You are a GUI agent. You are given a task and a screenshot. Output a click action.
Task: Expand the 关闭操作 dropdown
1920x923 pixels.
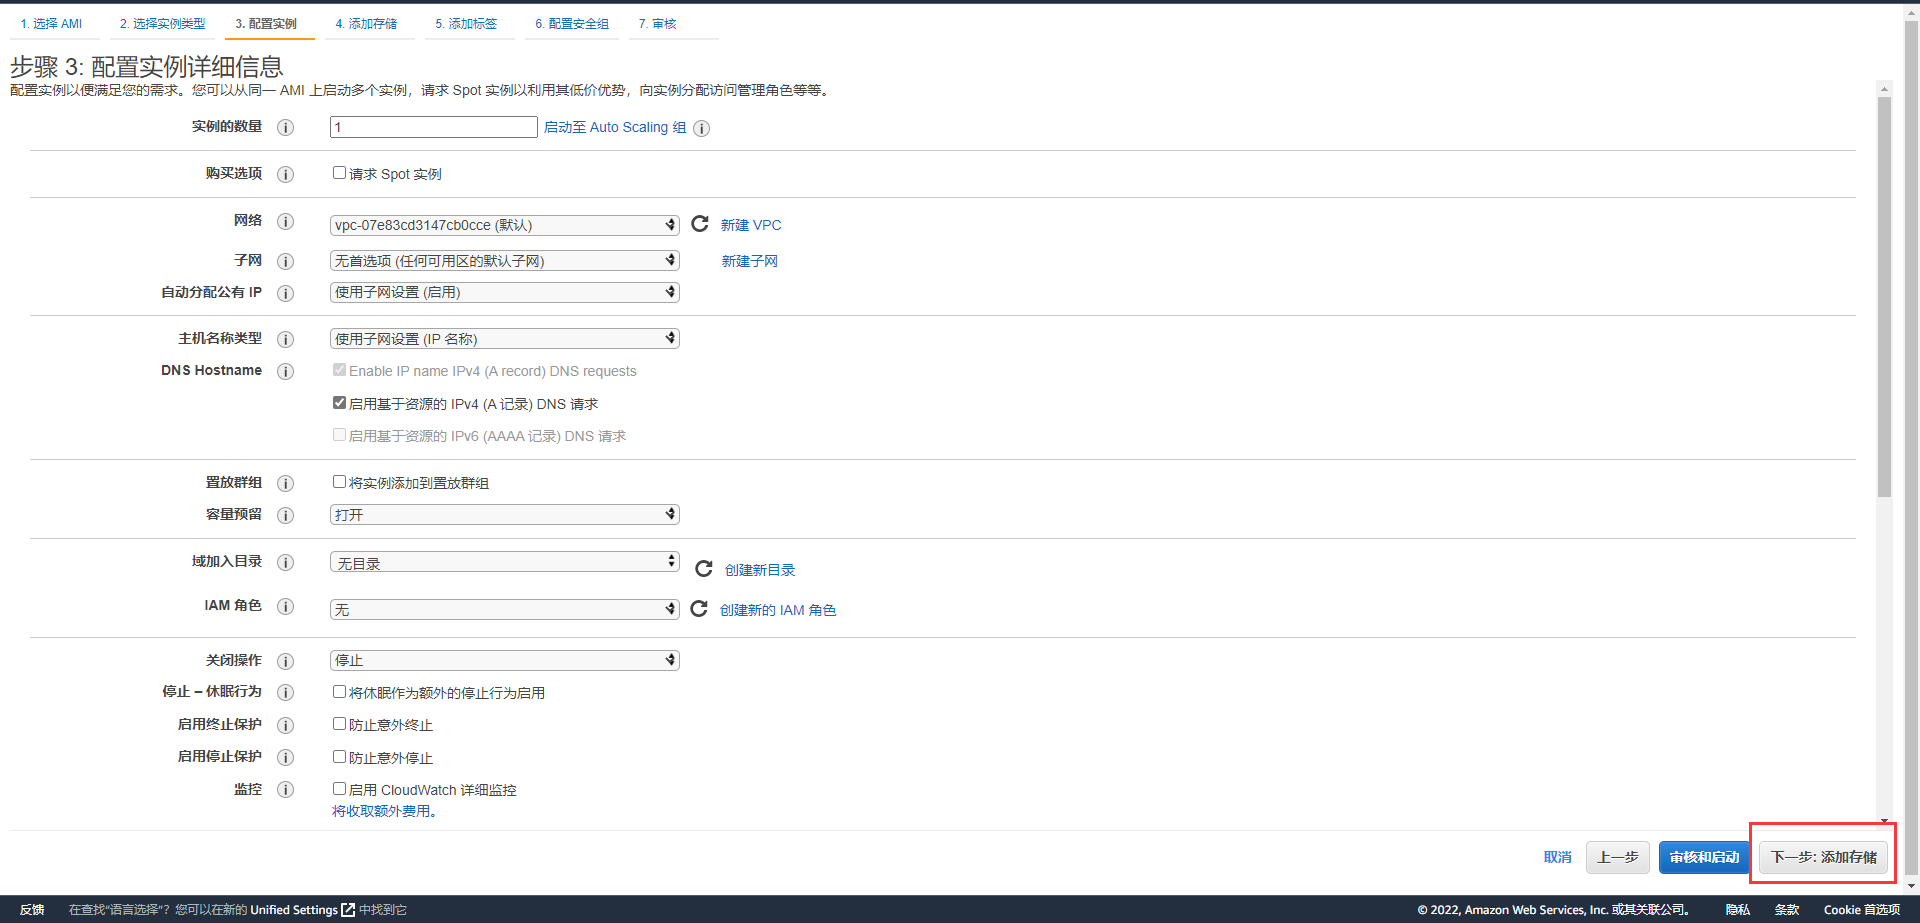pyautogui.click(x=504, y=660)
